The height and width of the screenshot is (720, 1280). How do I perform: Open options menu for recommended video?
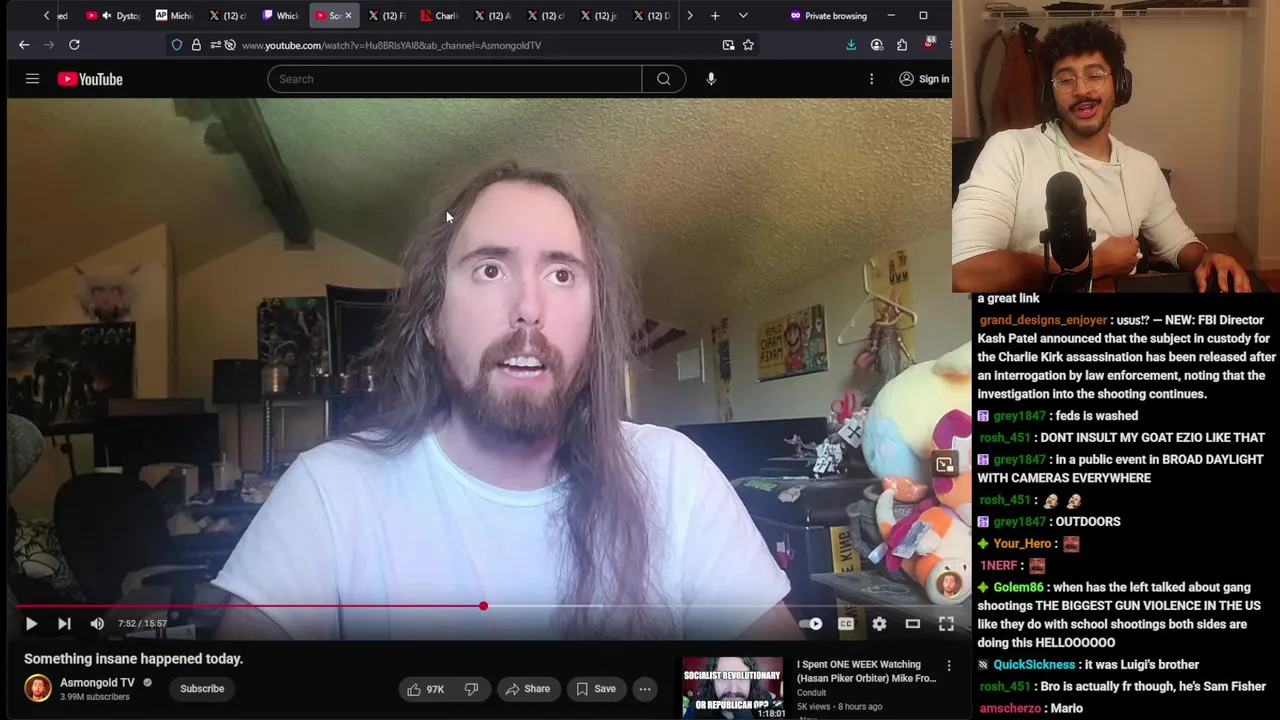click(949, 666)
